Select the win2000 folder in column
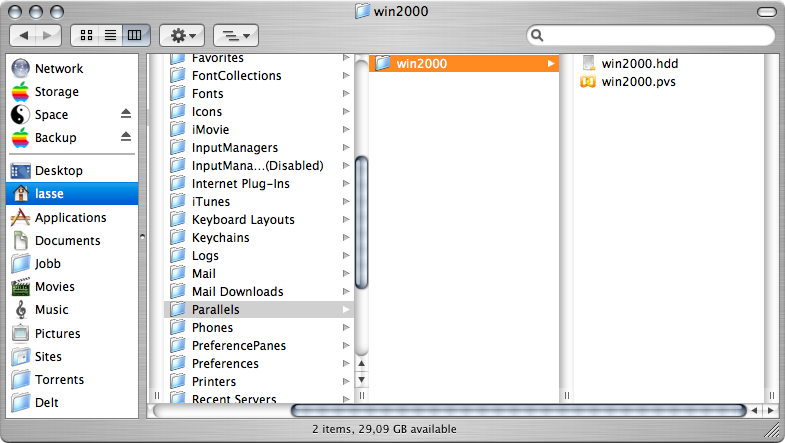Screen dimensions: 785x443 464,64
